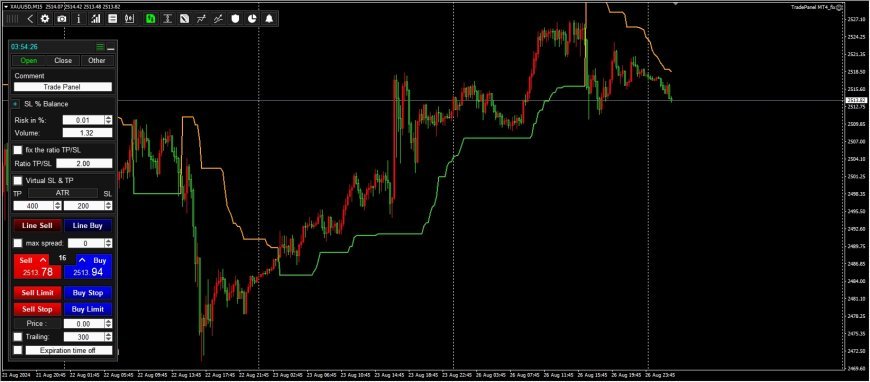Click the Buy Limit button
Viewport: 870px width, 382px height.
88,309
